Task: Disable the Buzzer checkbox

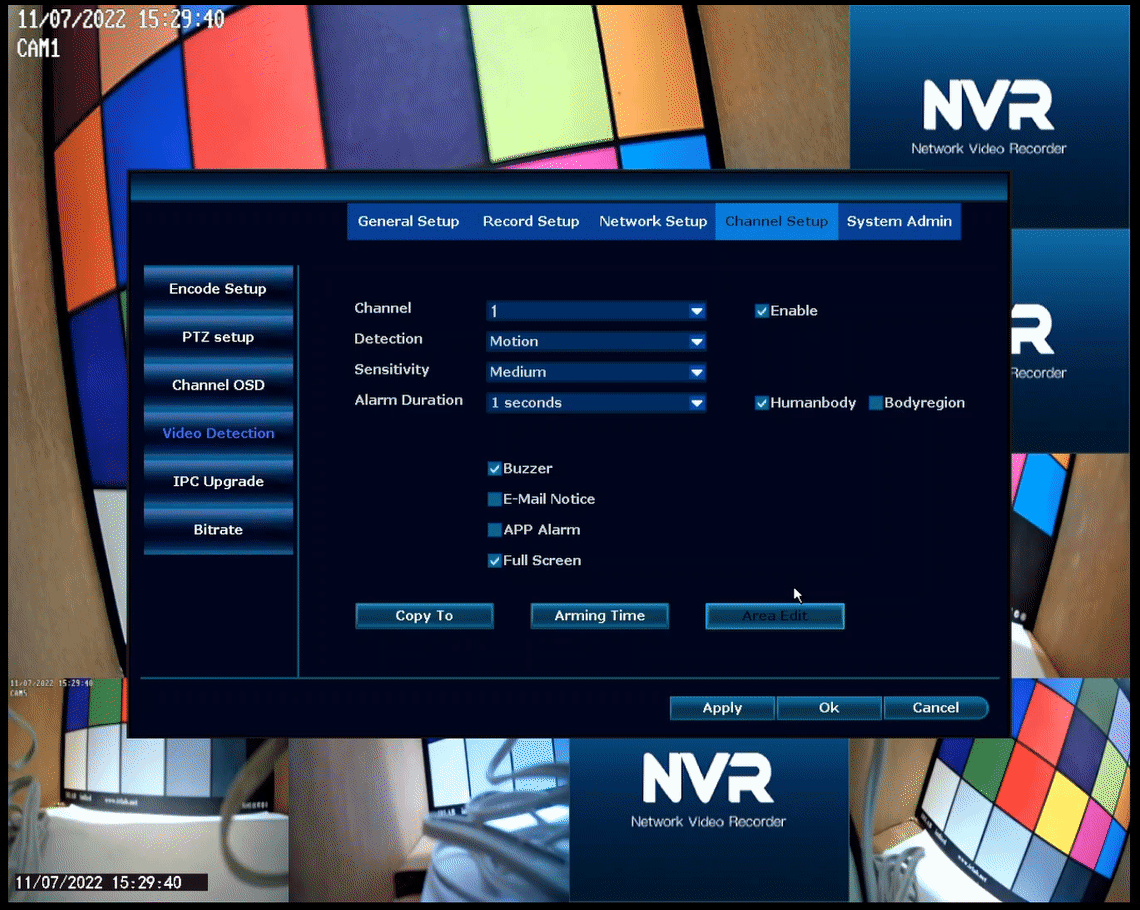Action: point(494,469)
